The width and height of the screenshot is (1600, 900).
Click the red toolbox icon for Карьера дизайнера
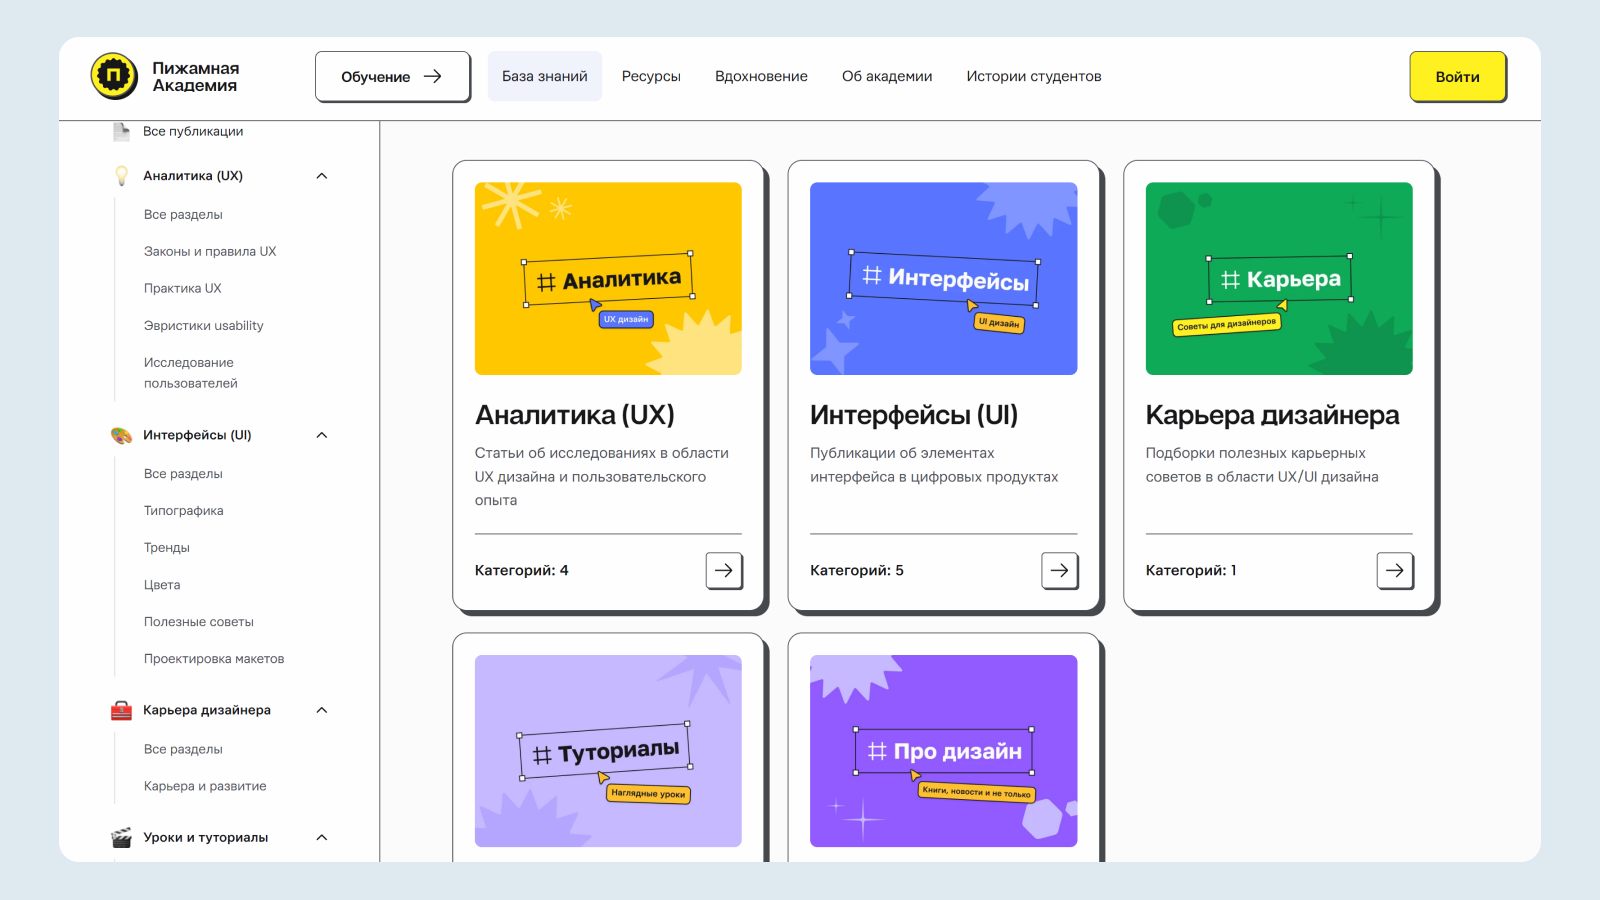(x=121, y=710)
